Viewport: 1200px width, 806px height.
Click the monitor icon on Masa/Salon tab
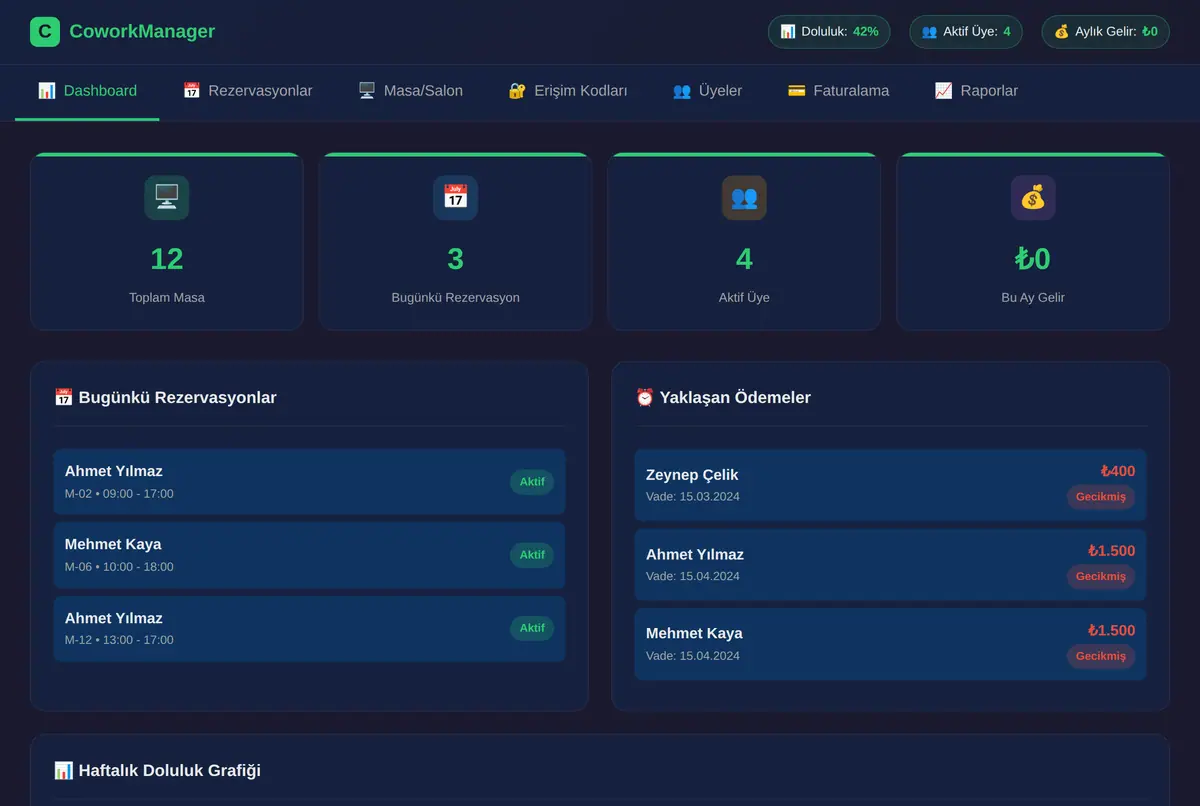coord(367,91)
